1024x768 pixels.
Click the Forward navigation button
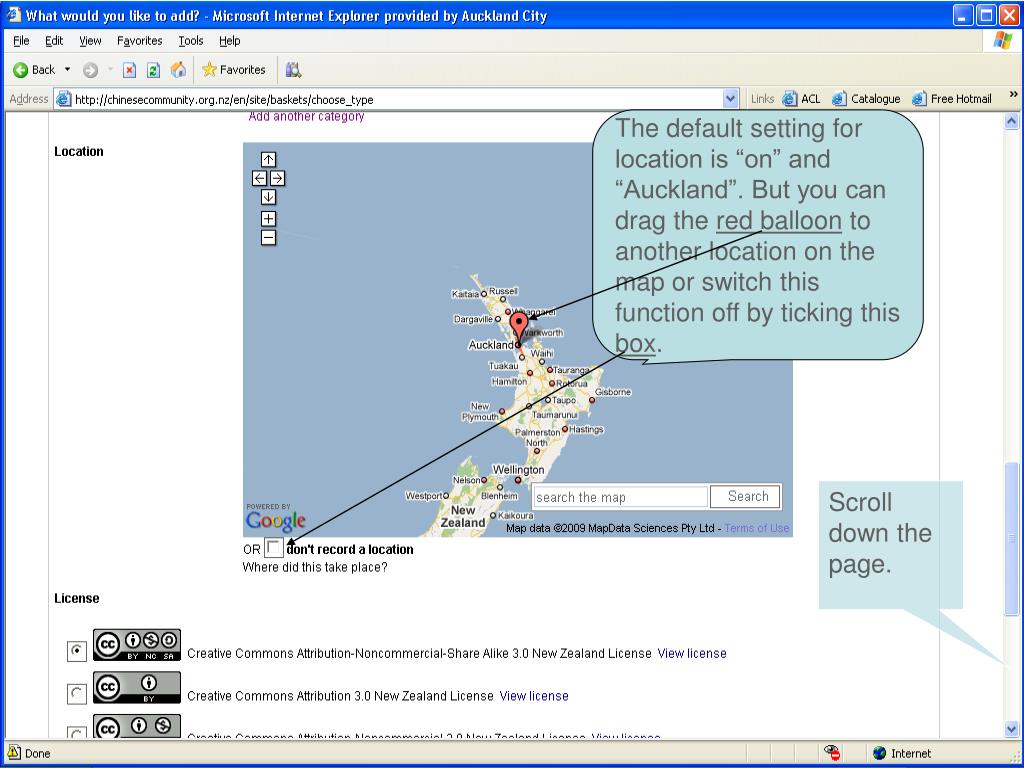[90, 70]
